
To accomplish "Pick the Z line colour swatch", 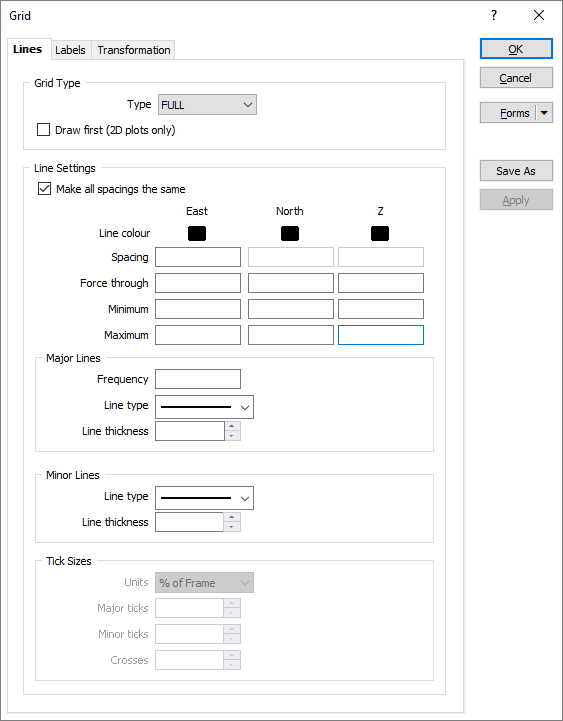I will click(x=380, y=234).
